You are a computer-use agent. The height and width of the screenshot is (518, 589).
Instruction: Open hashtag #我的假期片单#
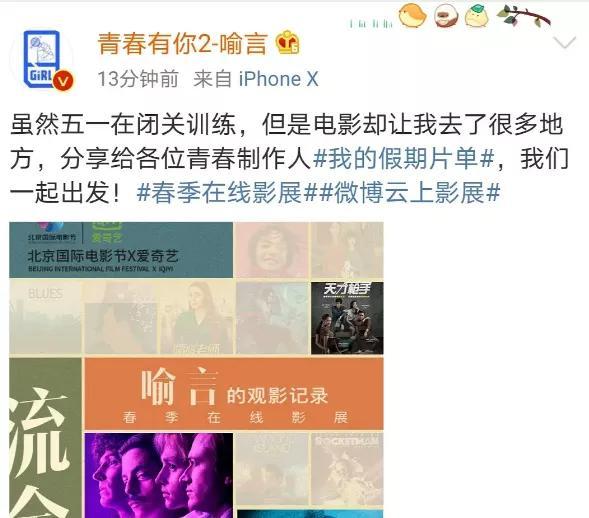click(403, 158)
